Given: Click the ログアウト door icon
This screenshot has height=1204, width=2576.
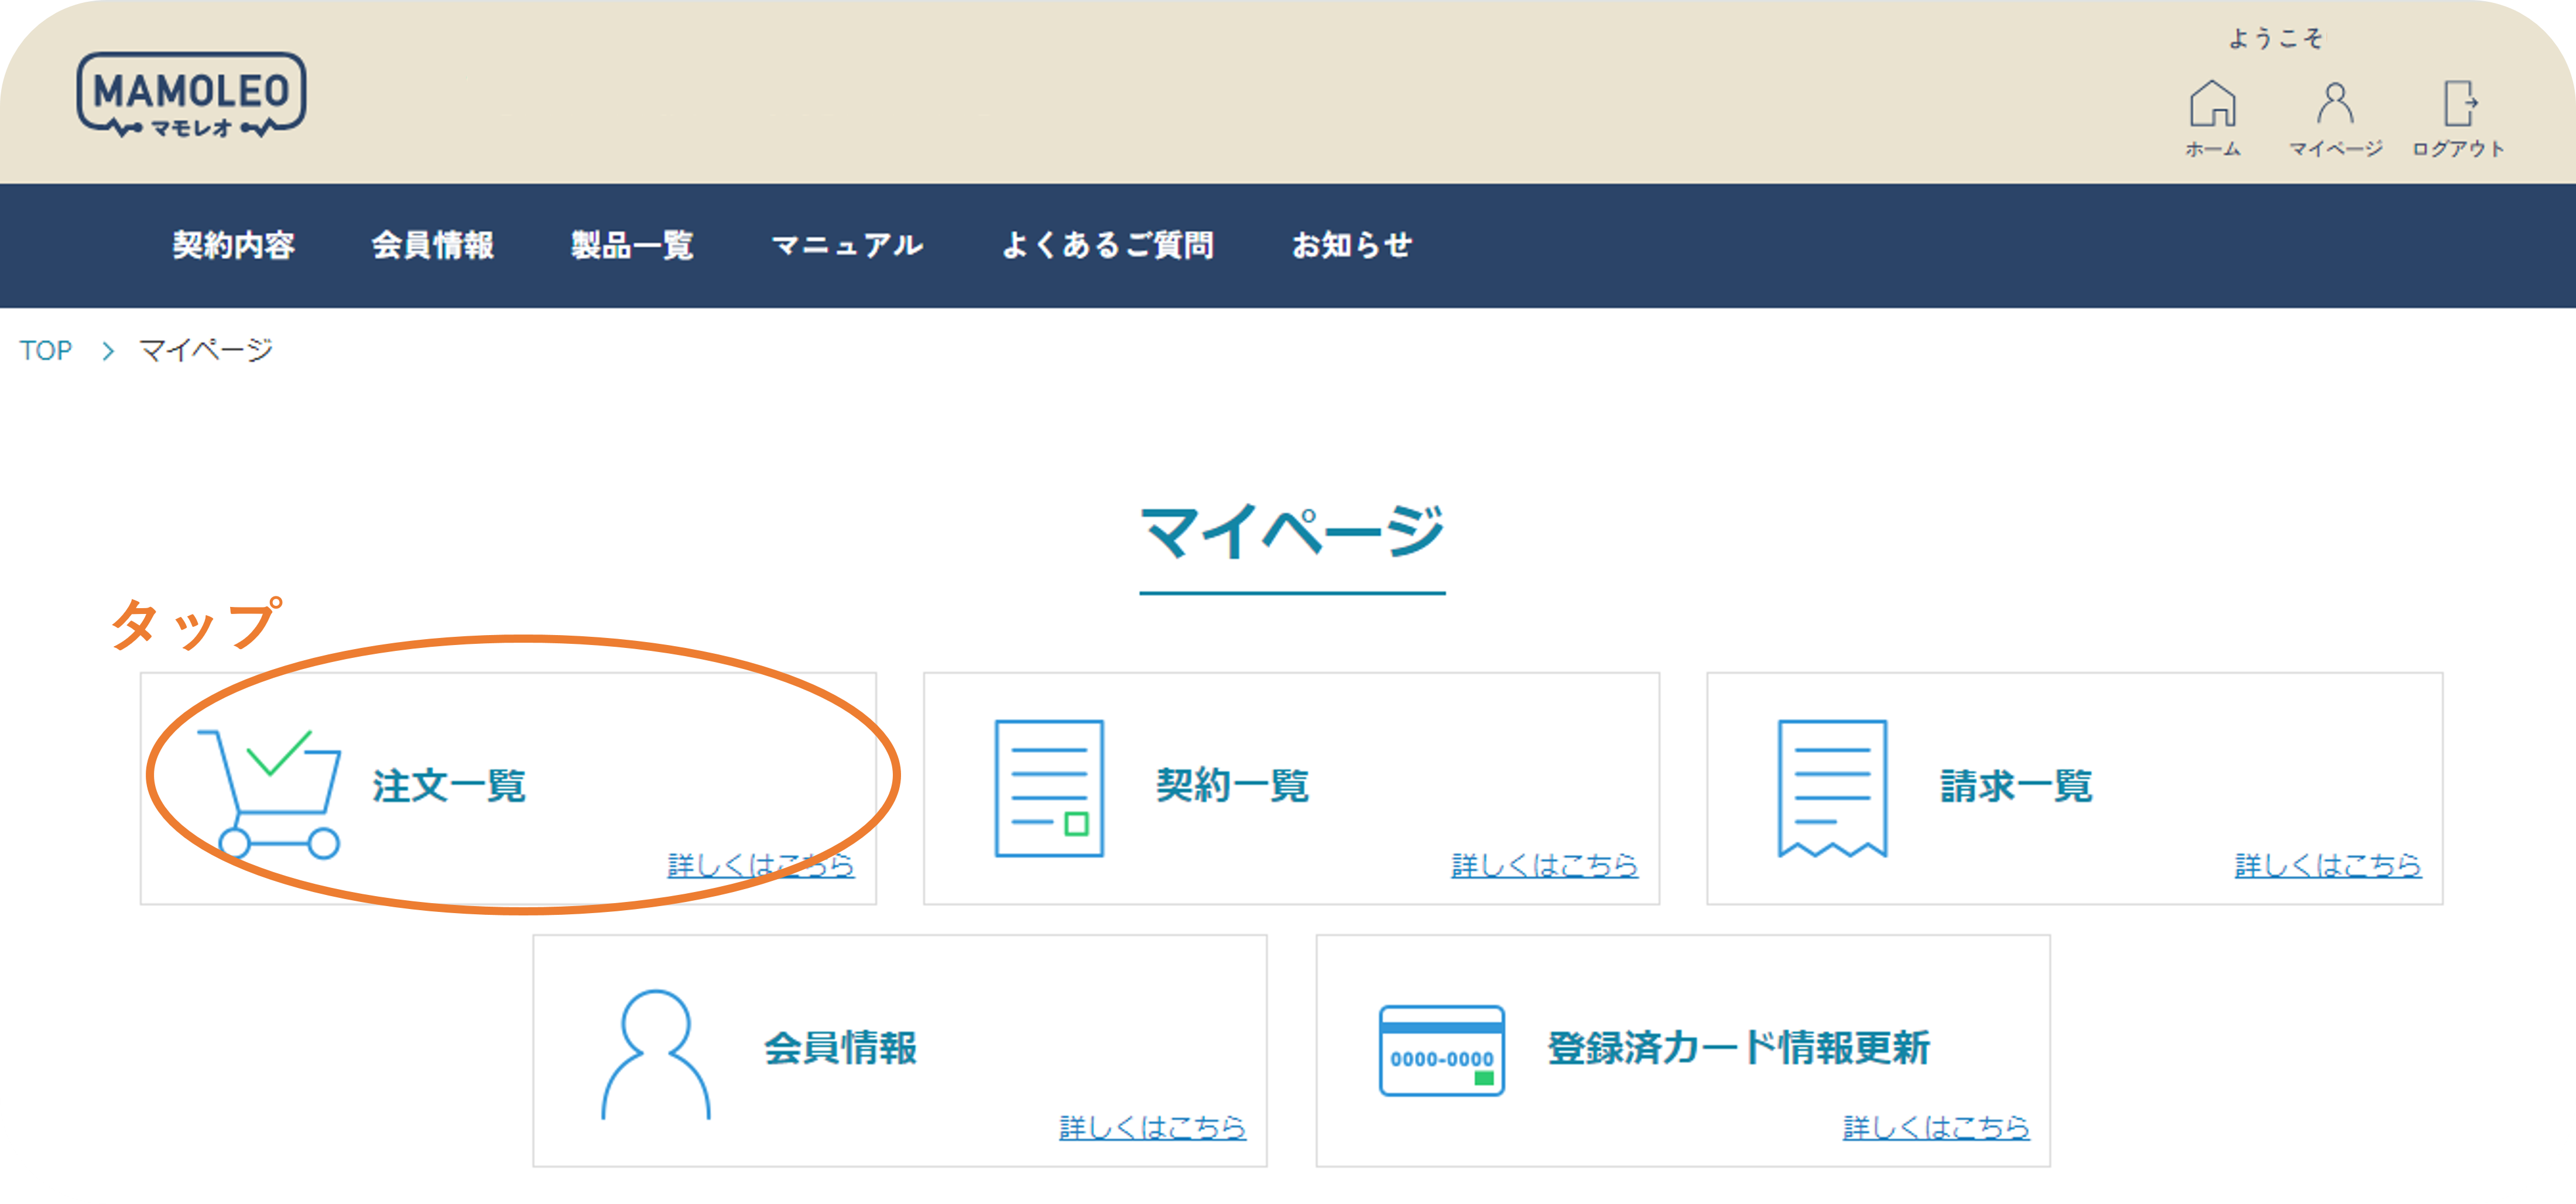Looking at the screenshot, I should (2460, 103).
